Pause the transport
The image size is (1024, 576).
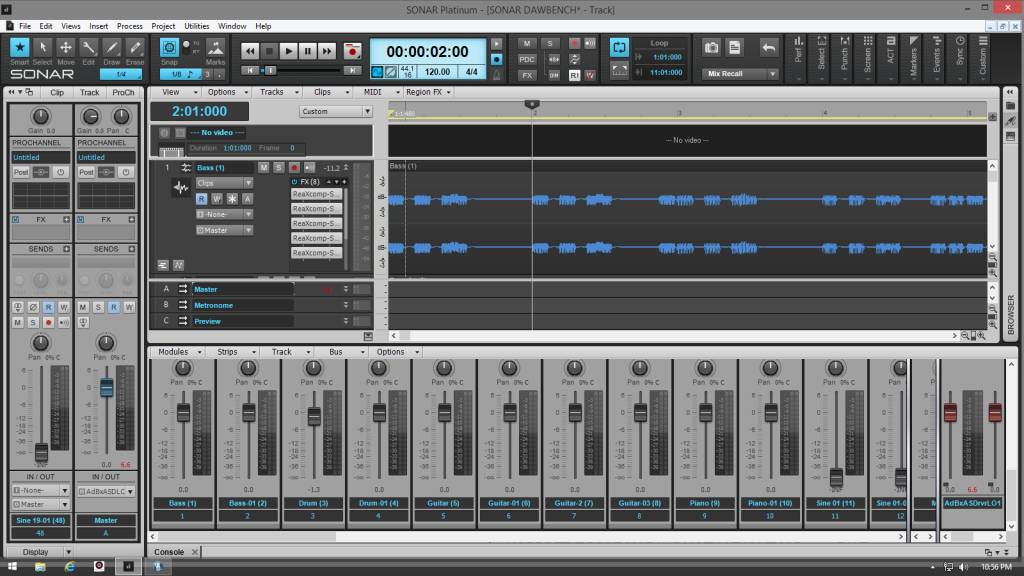[308, 51]
